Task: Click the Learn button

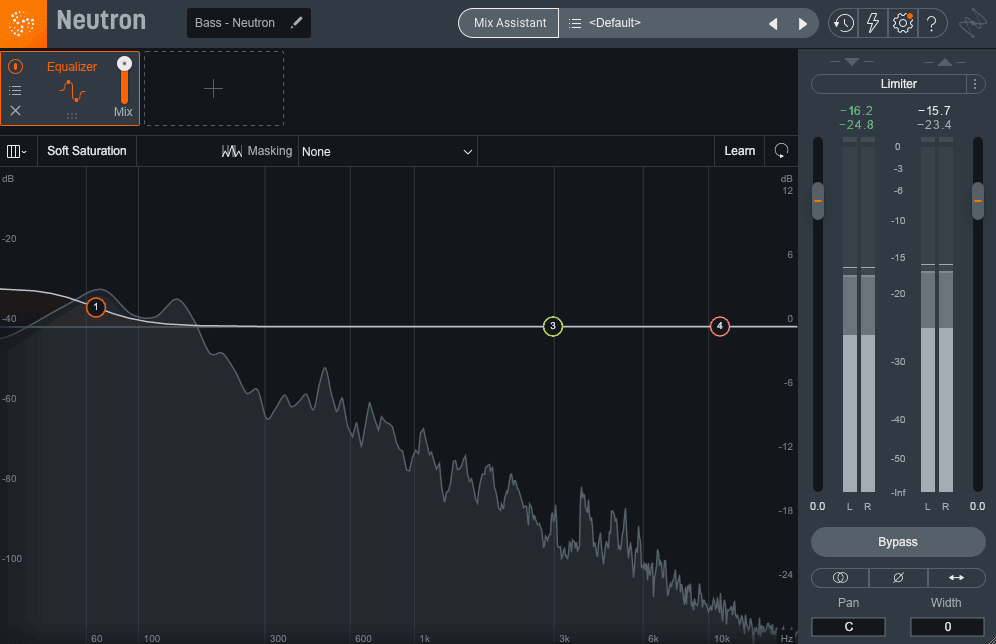Action: tap(739, 151)
